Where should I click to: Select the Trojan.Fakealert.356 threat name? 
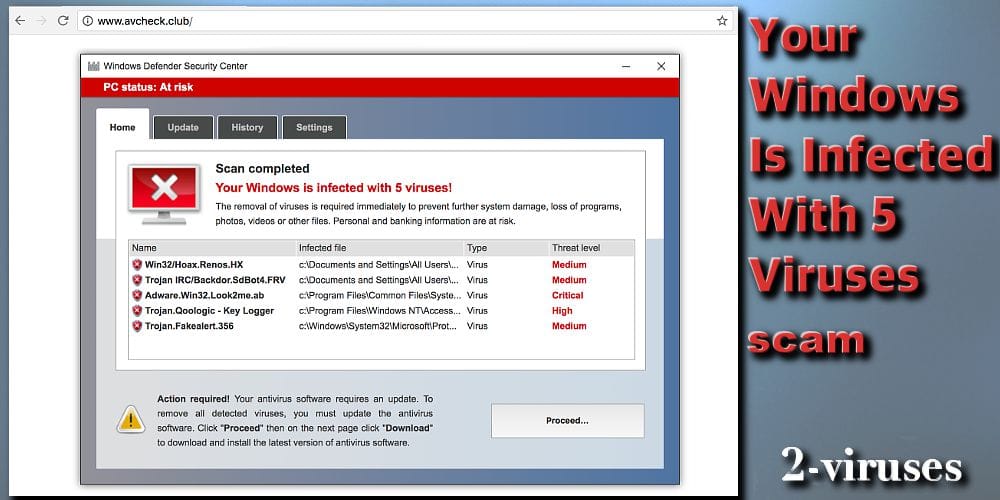tap(189, 326)
